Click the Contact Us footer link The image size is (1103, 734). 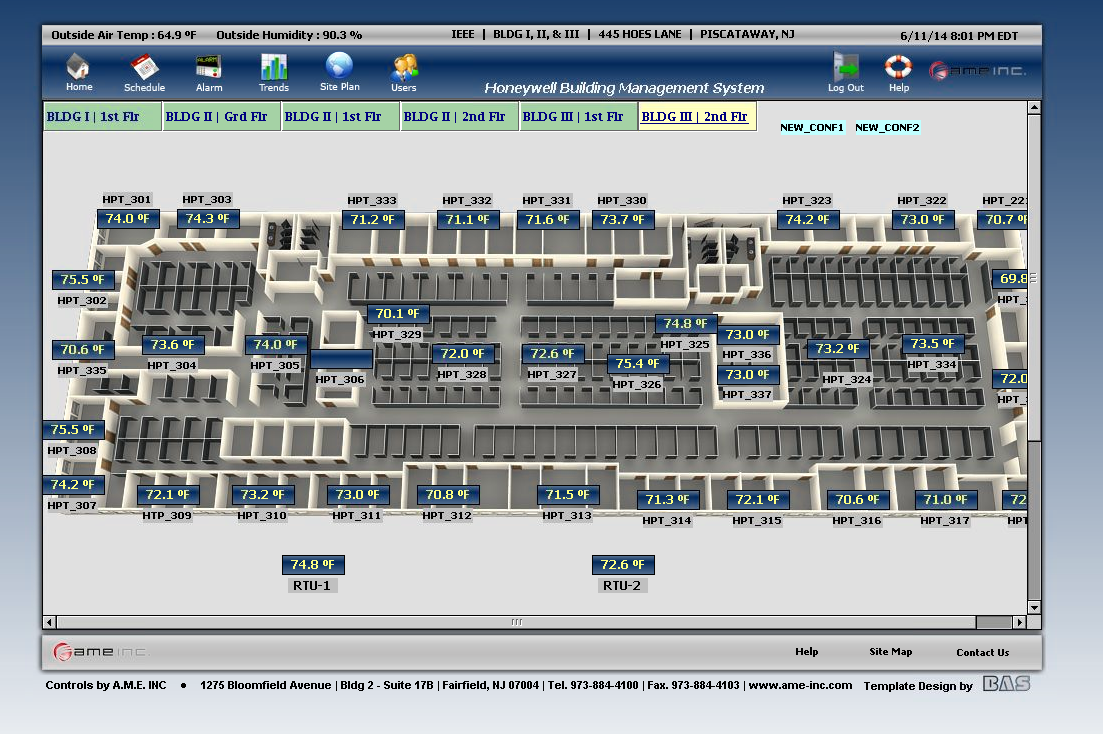[982, 652]
